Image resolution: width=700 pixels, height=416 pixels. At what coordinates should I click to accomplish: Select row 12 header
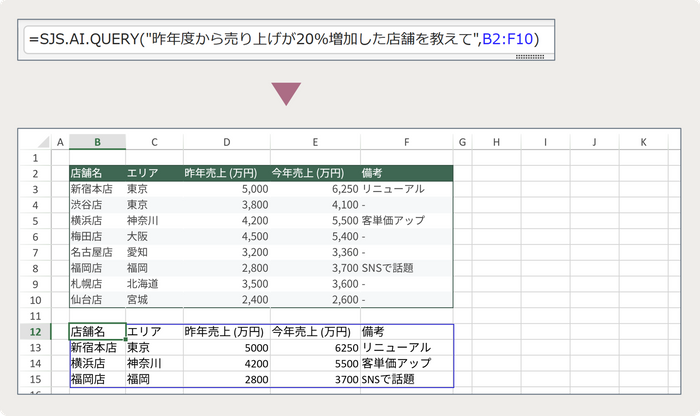point(36,331)
